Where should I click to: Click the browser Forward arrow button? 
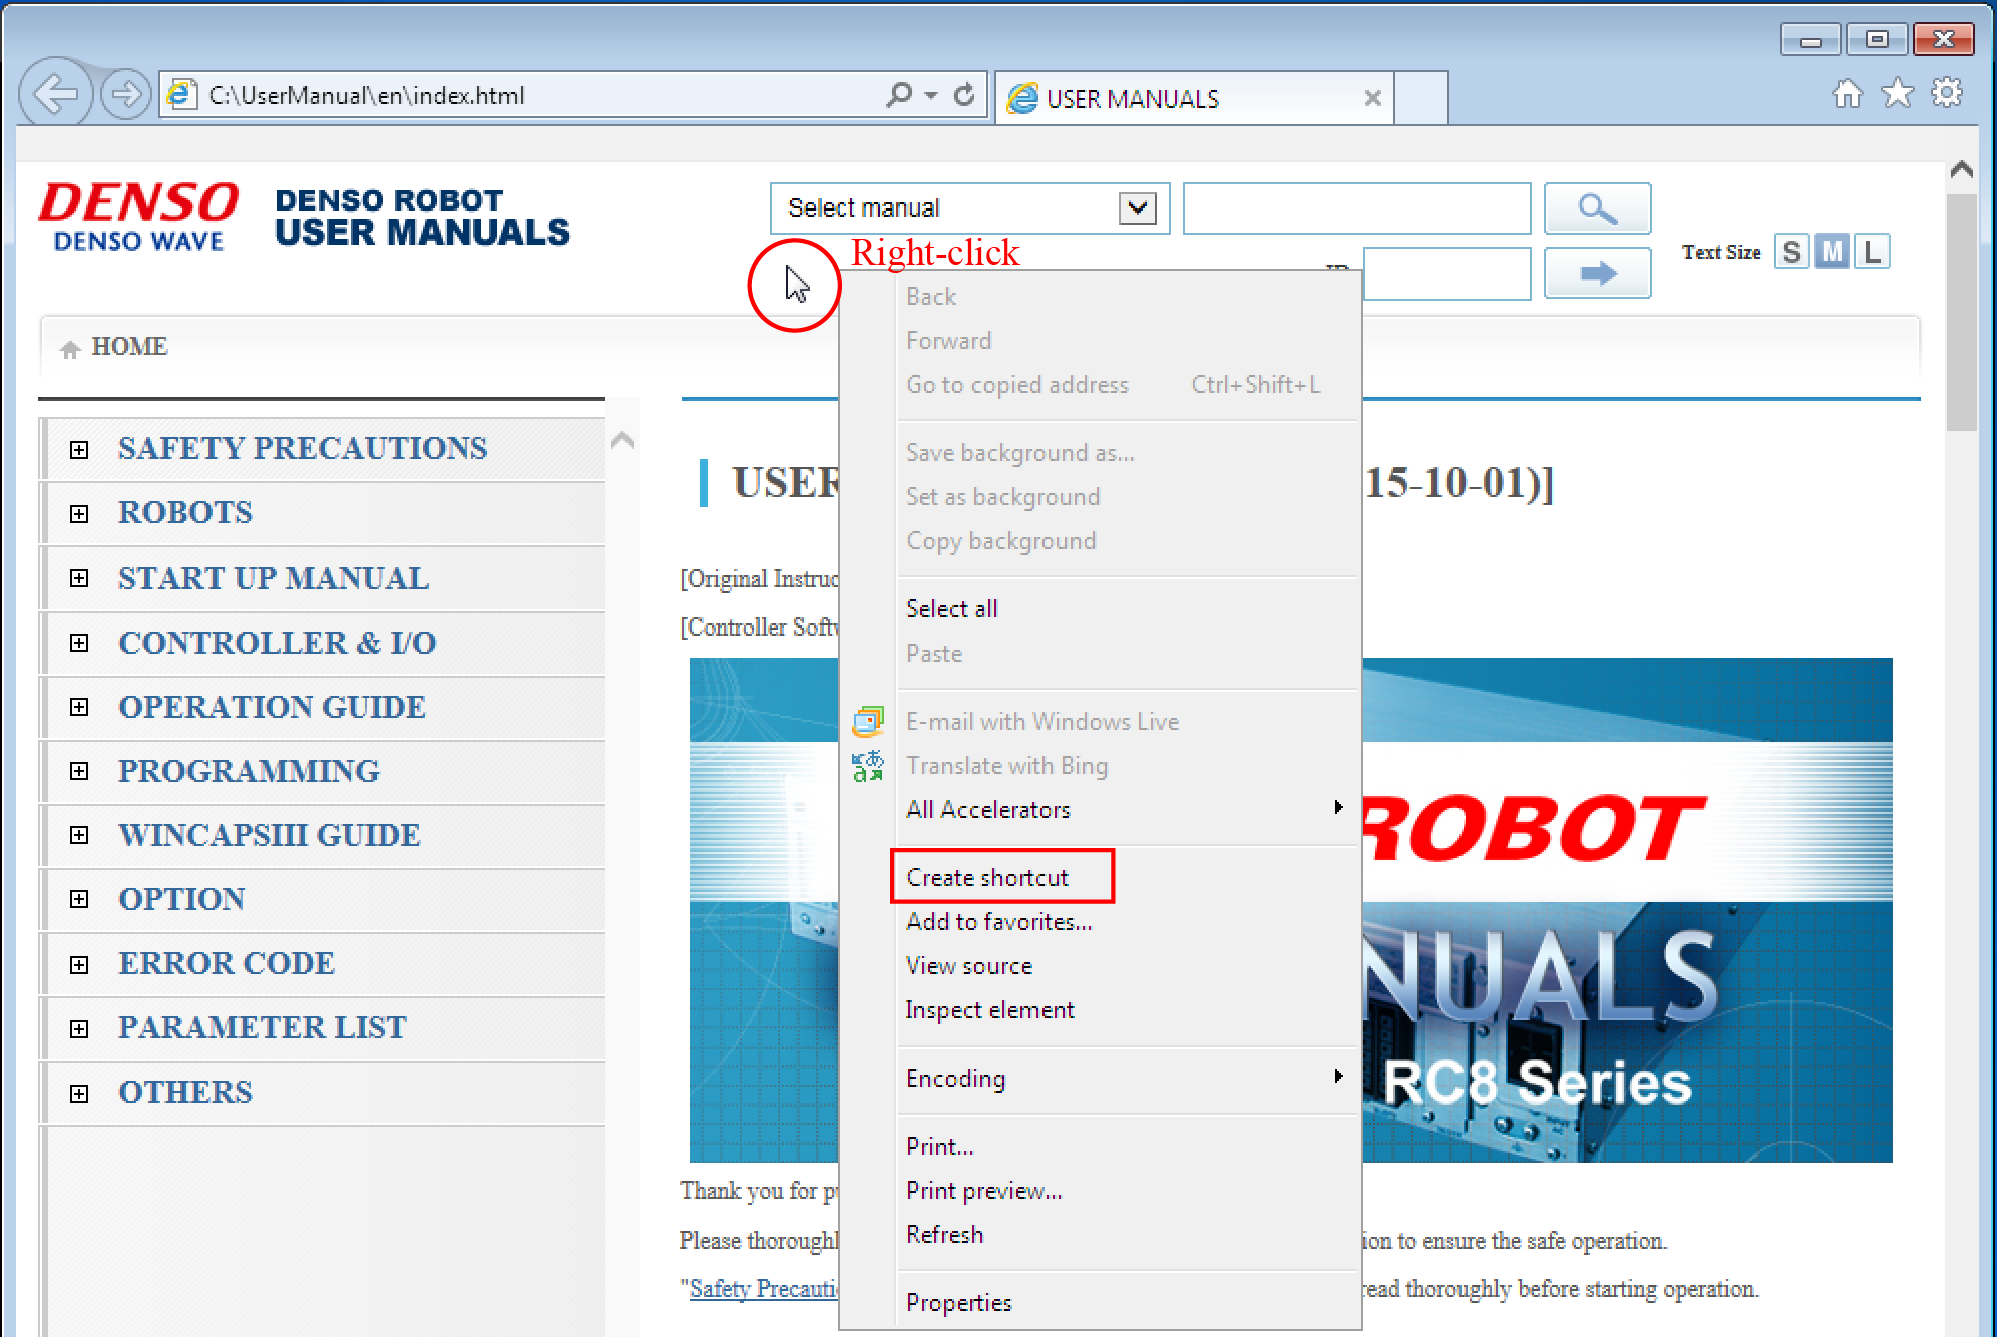coord(126,95)
